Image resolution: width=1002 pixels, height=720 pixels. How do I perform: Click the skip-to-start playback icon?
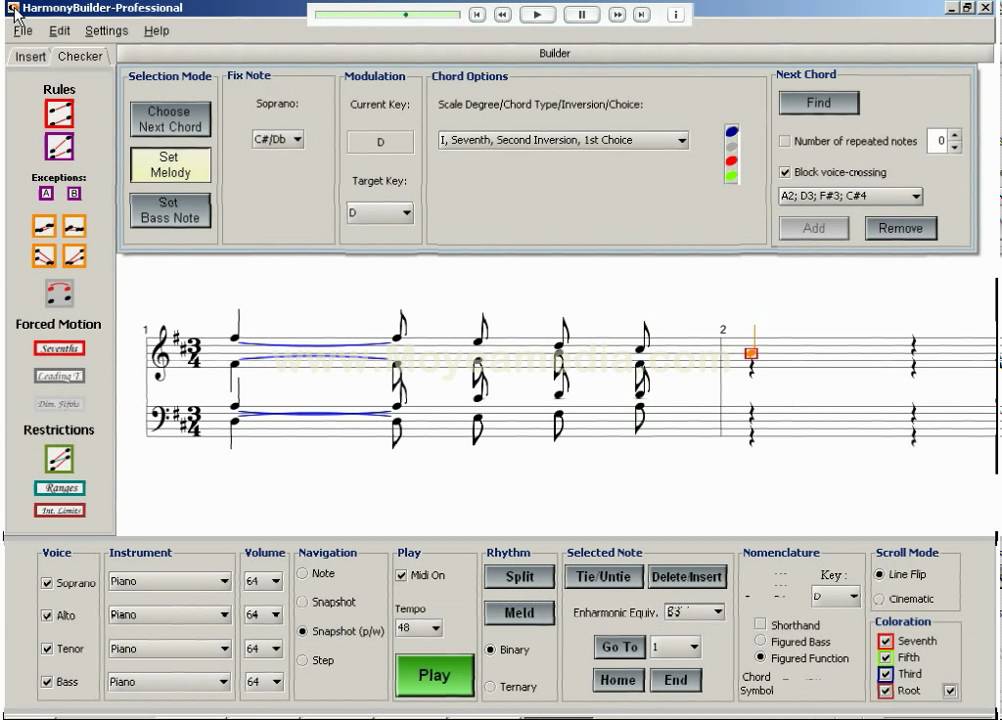pos(477,15)
